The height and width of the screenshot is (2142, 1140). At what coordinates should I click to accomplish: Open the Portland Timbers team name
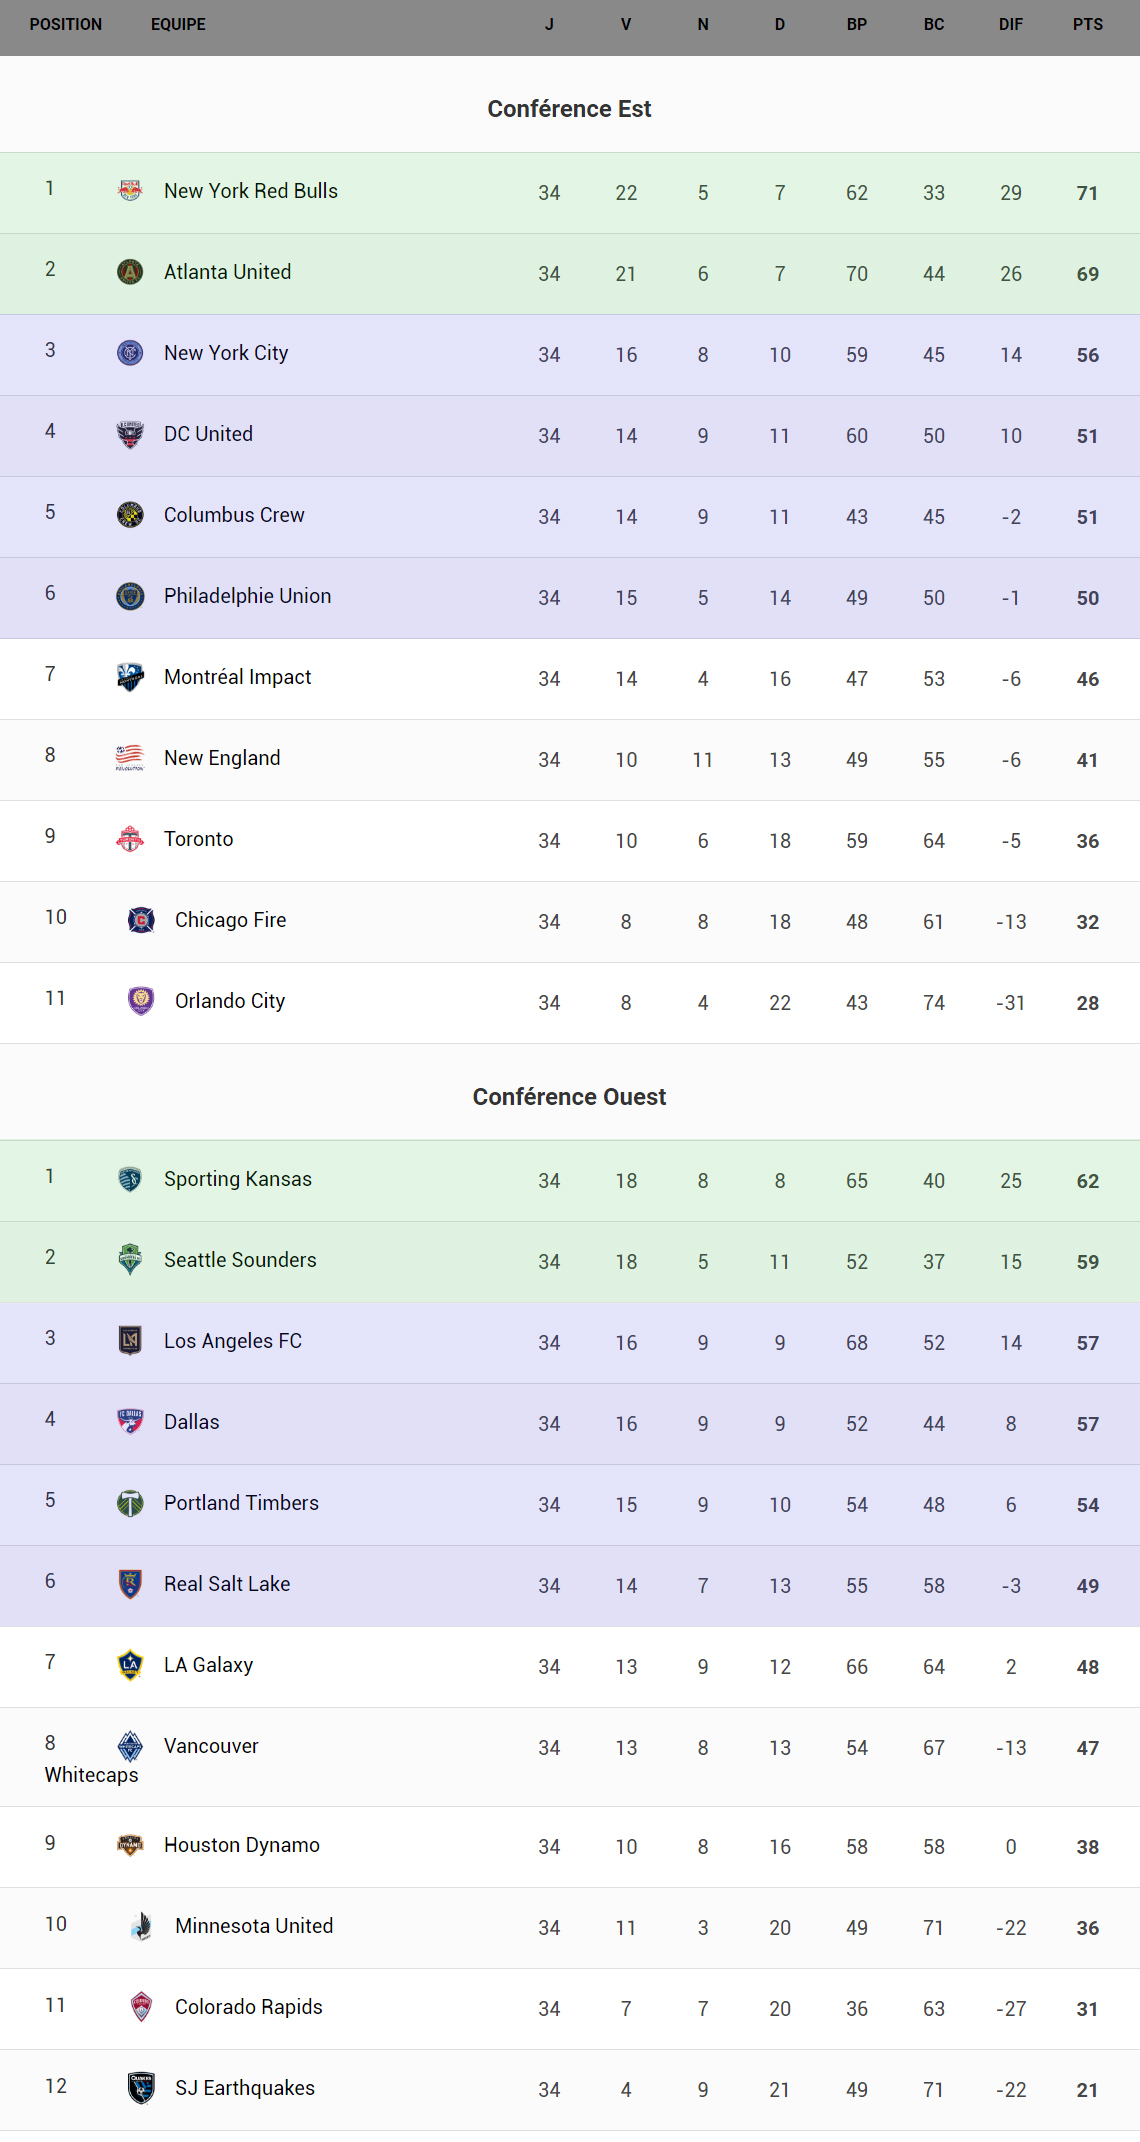pyautogui.click(x=241, y=1503)
